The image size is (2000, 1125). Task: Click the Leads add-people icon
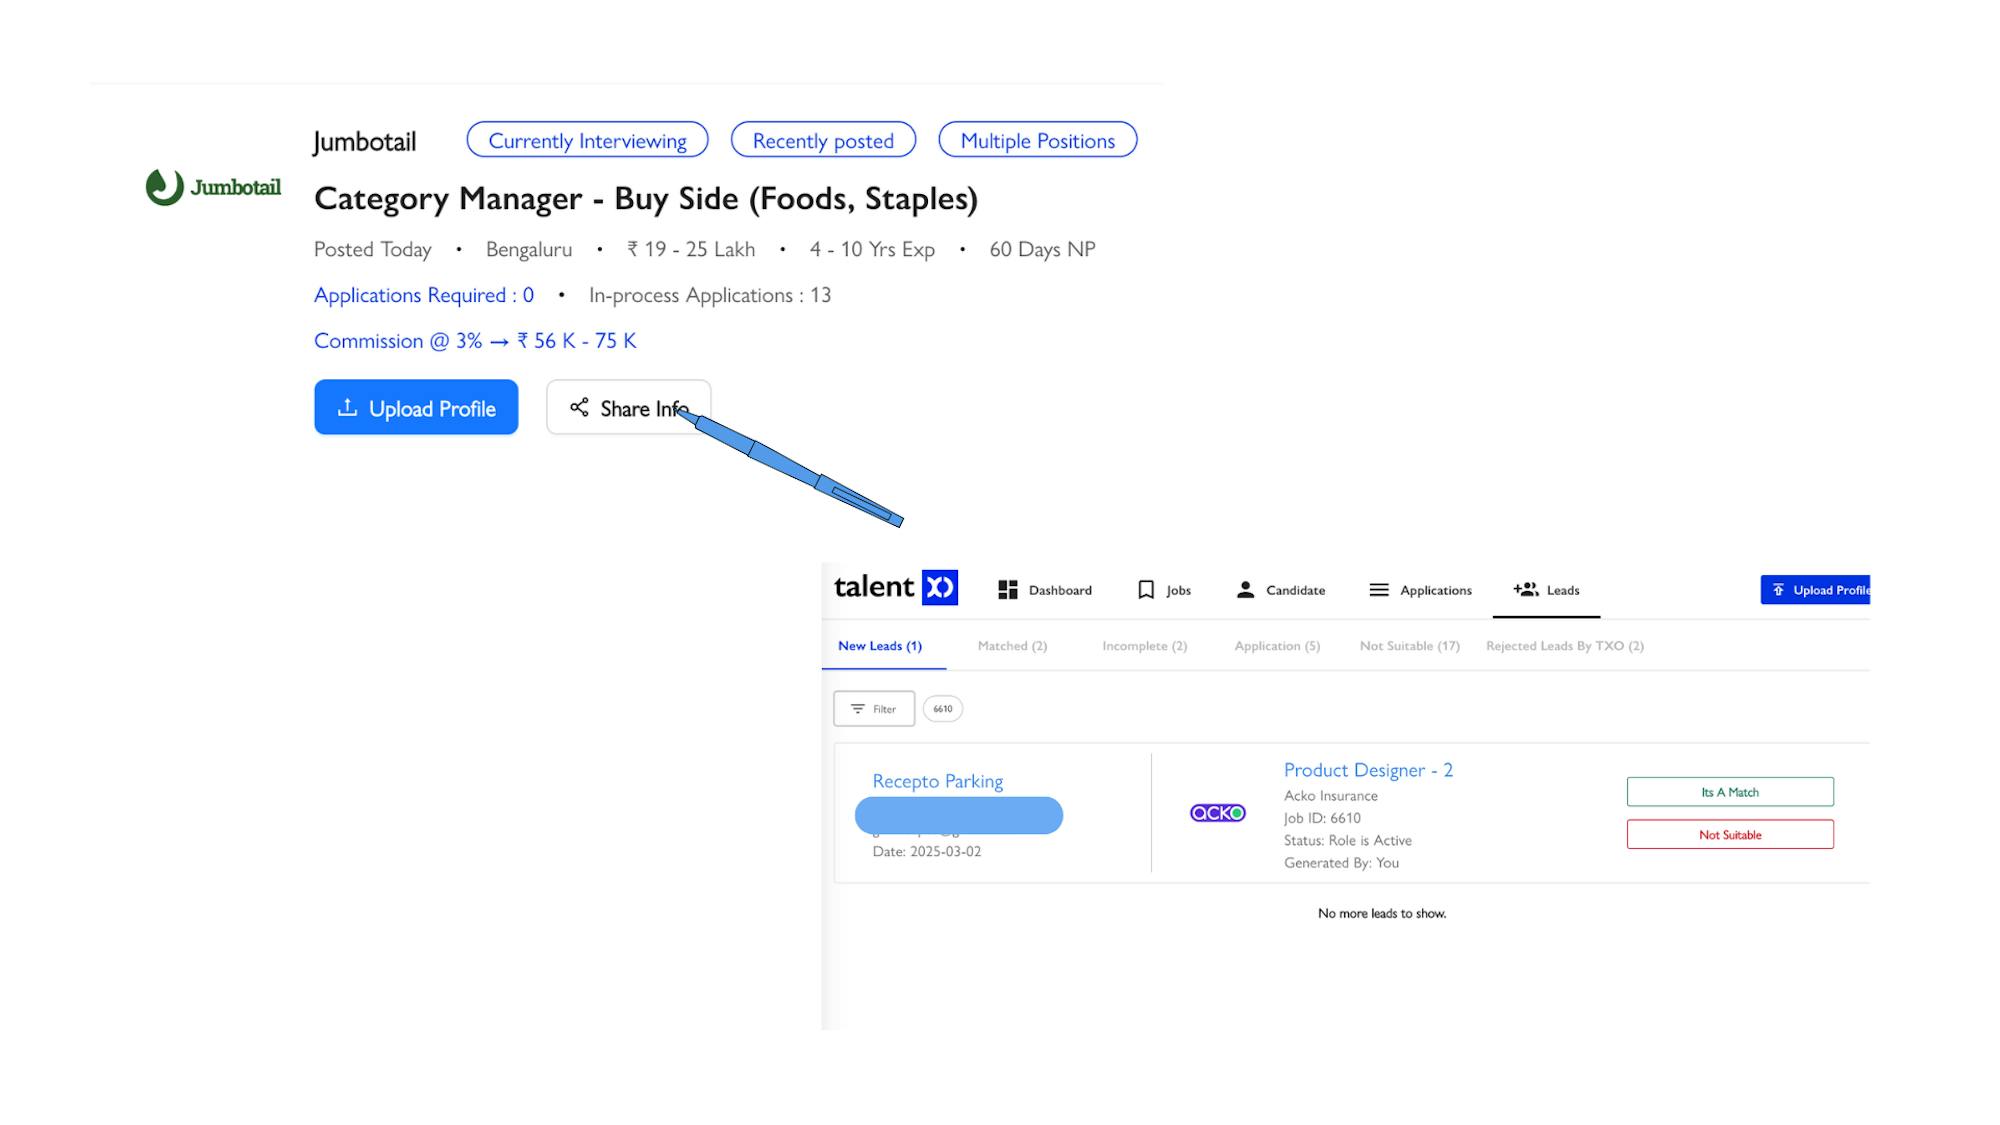[1525, 590]
